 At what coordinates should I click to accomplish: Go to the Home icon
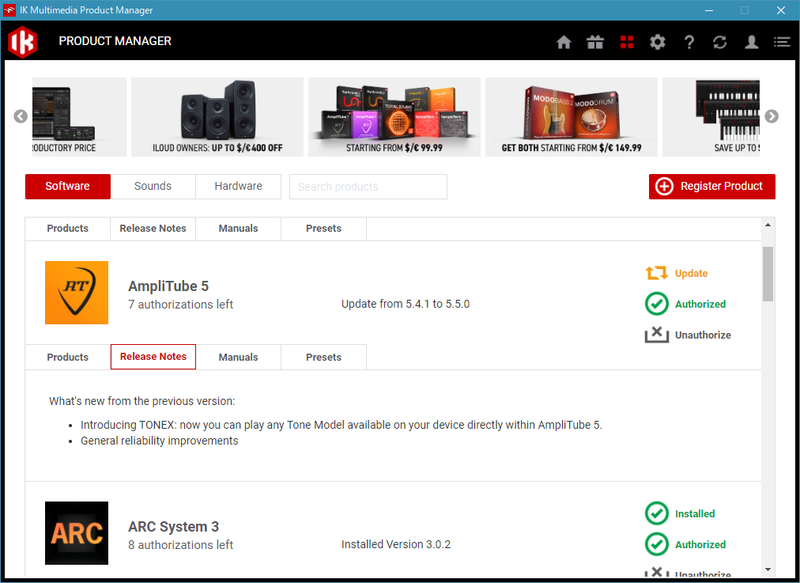tap(564, 42)
